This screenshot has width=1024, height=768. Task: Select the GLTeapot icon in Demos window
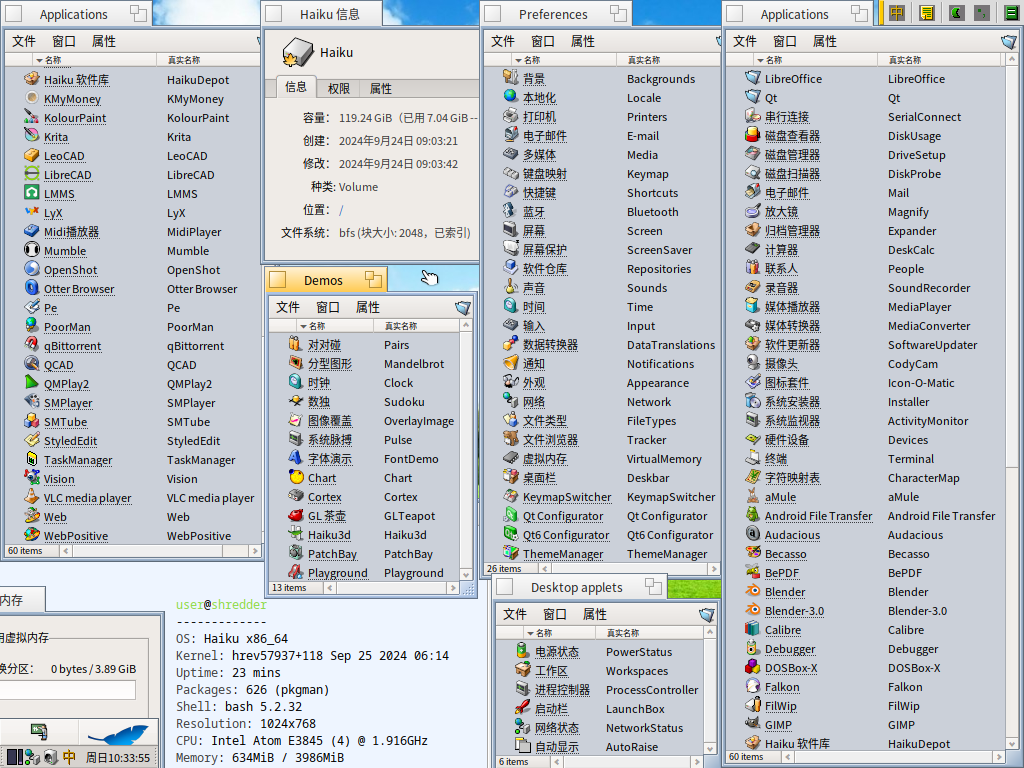coord(296,515)
